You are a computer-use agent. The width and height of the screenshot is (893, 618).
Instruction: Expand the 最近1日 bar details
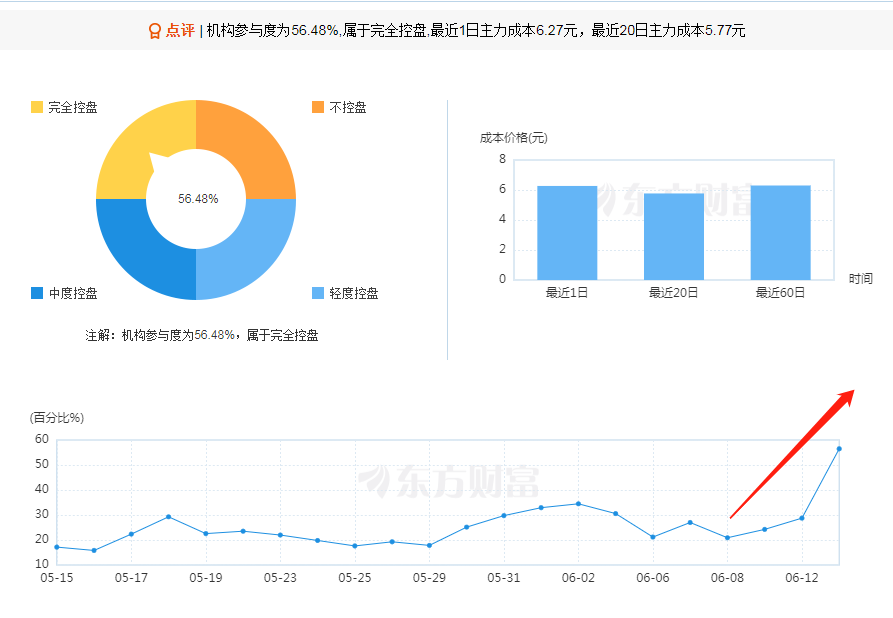point(566,230)
